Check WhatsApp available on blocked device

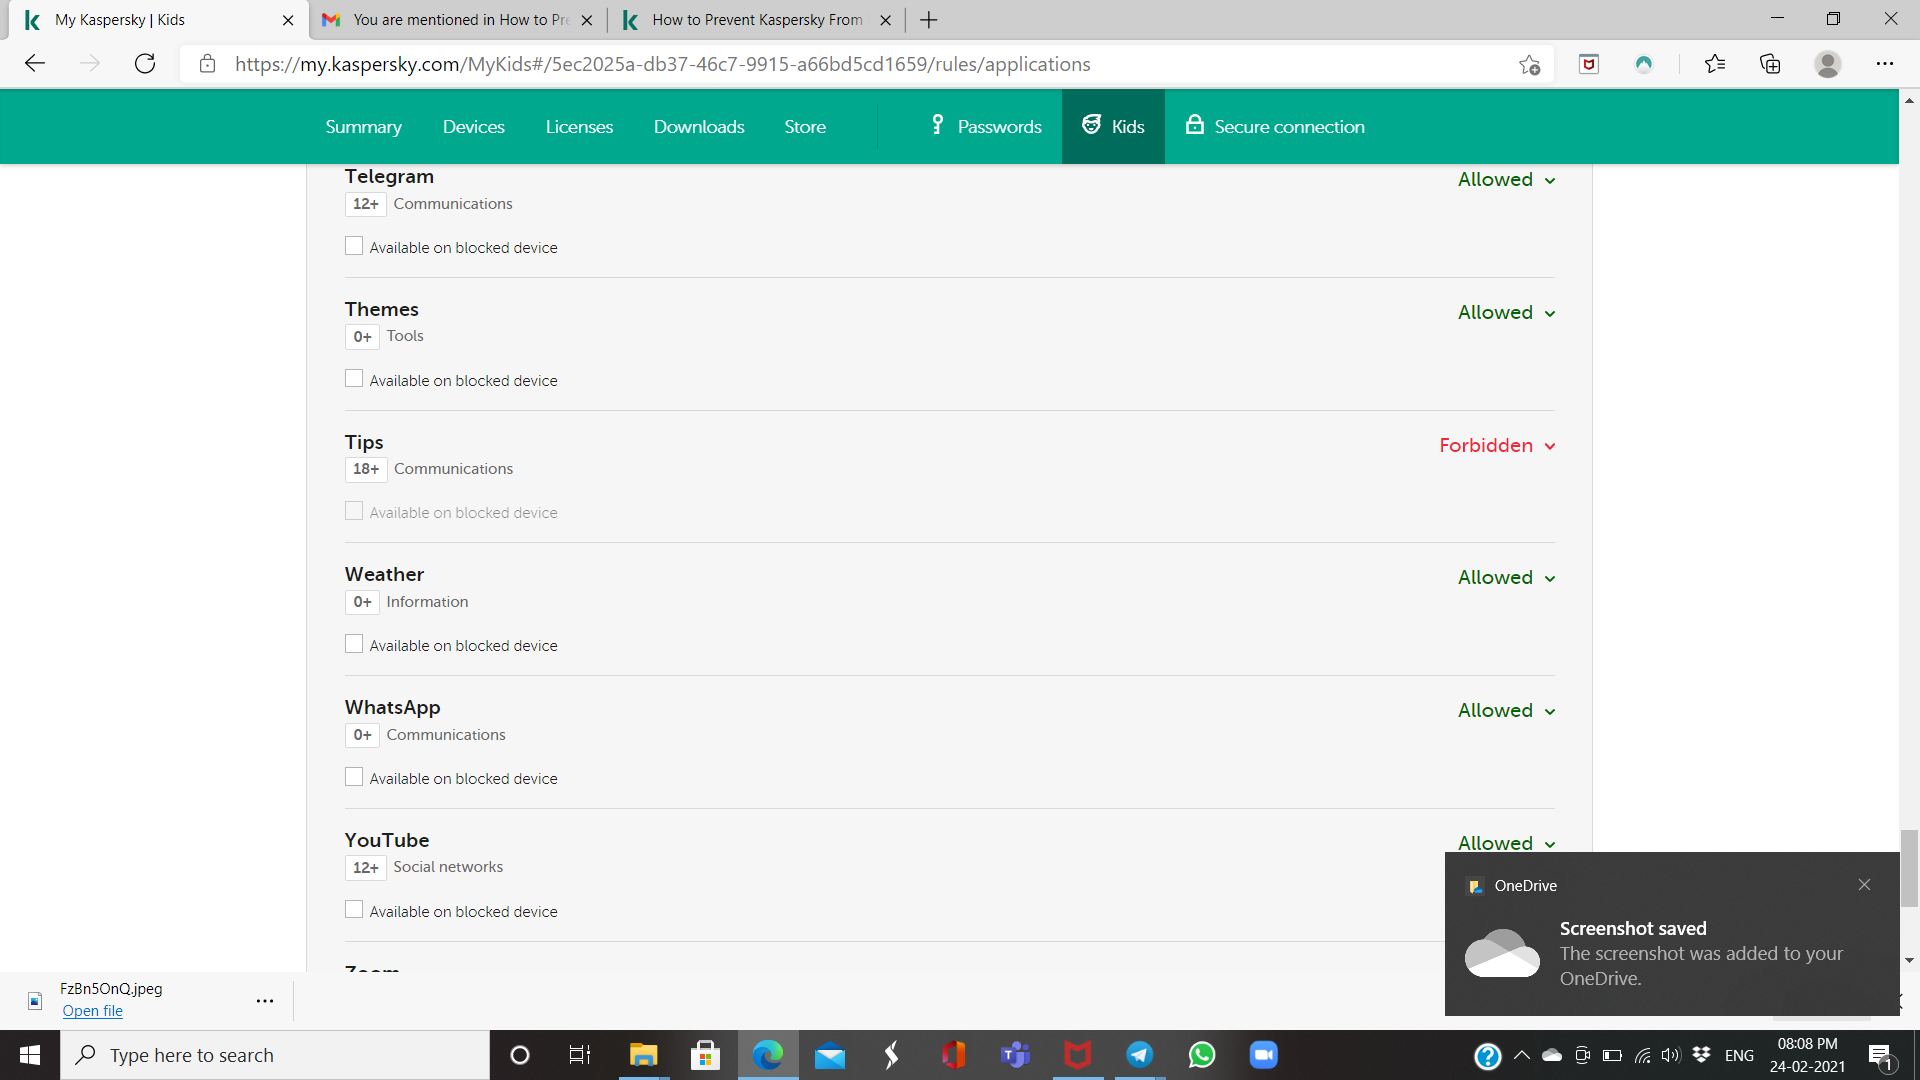pyautogui.click(x=354, y=777)
